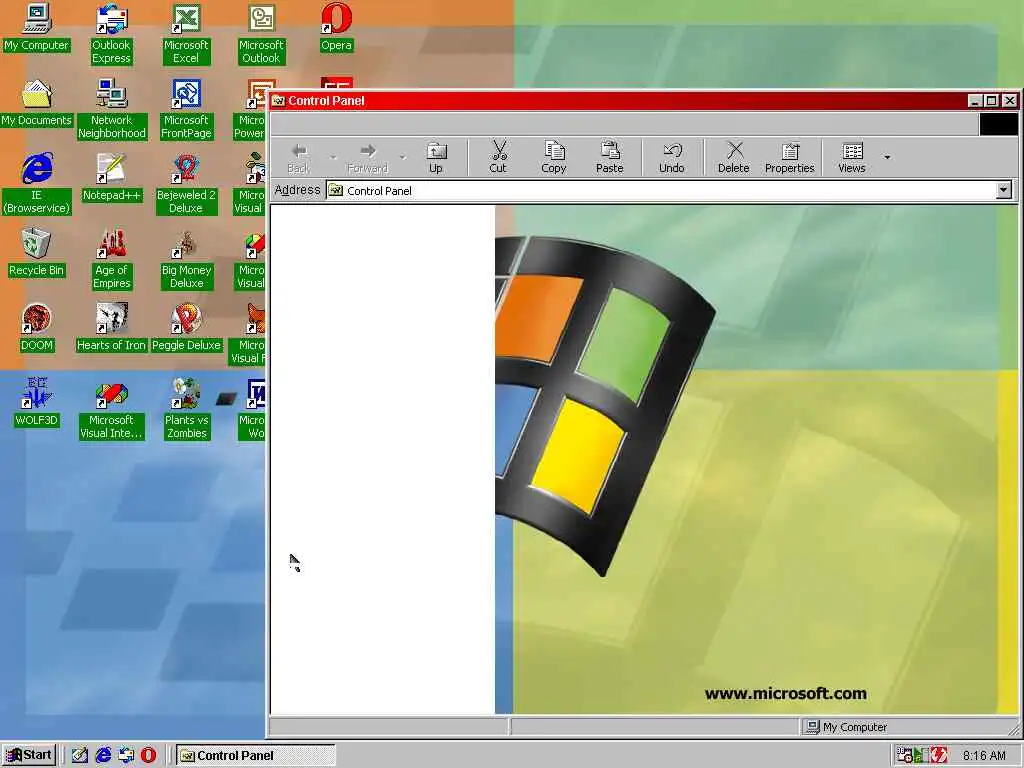Maximize the Control Panel window
The width and height of the screenshot is (1024, 768).
click(x=991, y=101)
